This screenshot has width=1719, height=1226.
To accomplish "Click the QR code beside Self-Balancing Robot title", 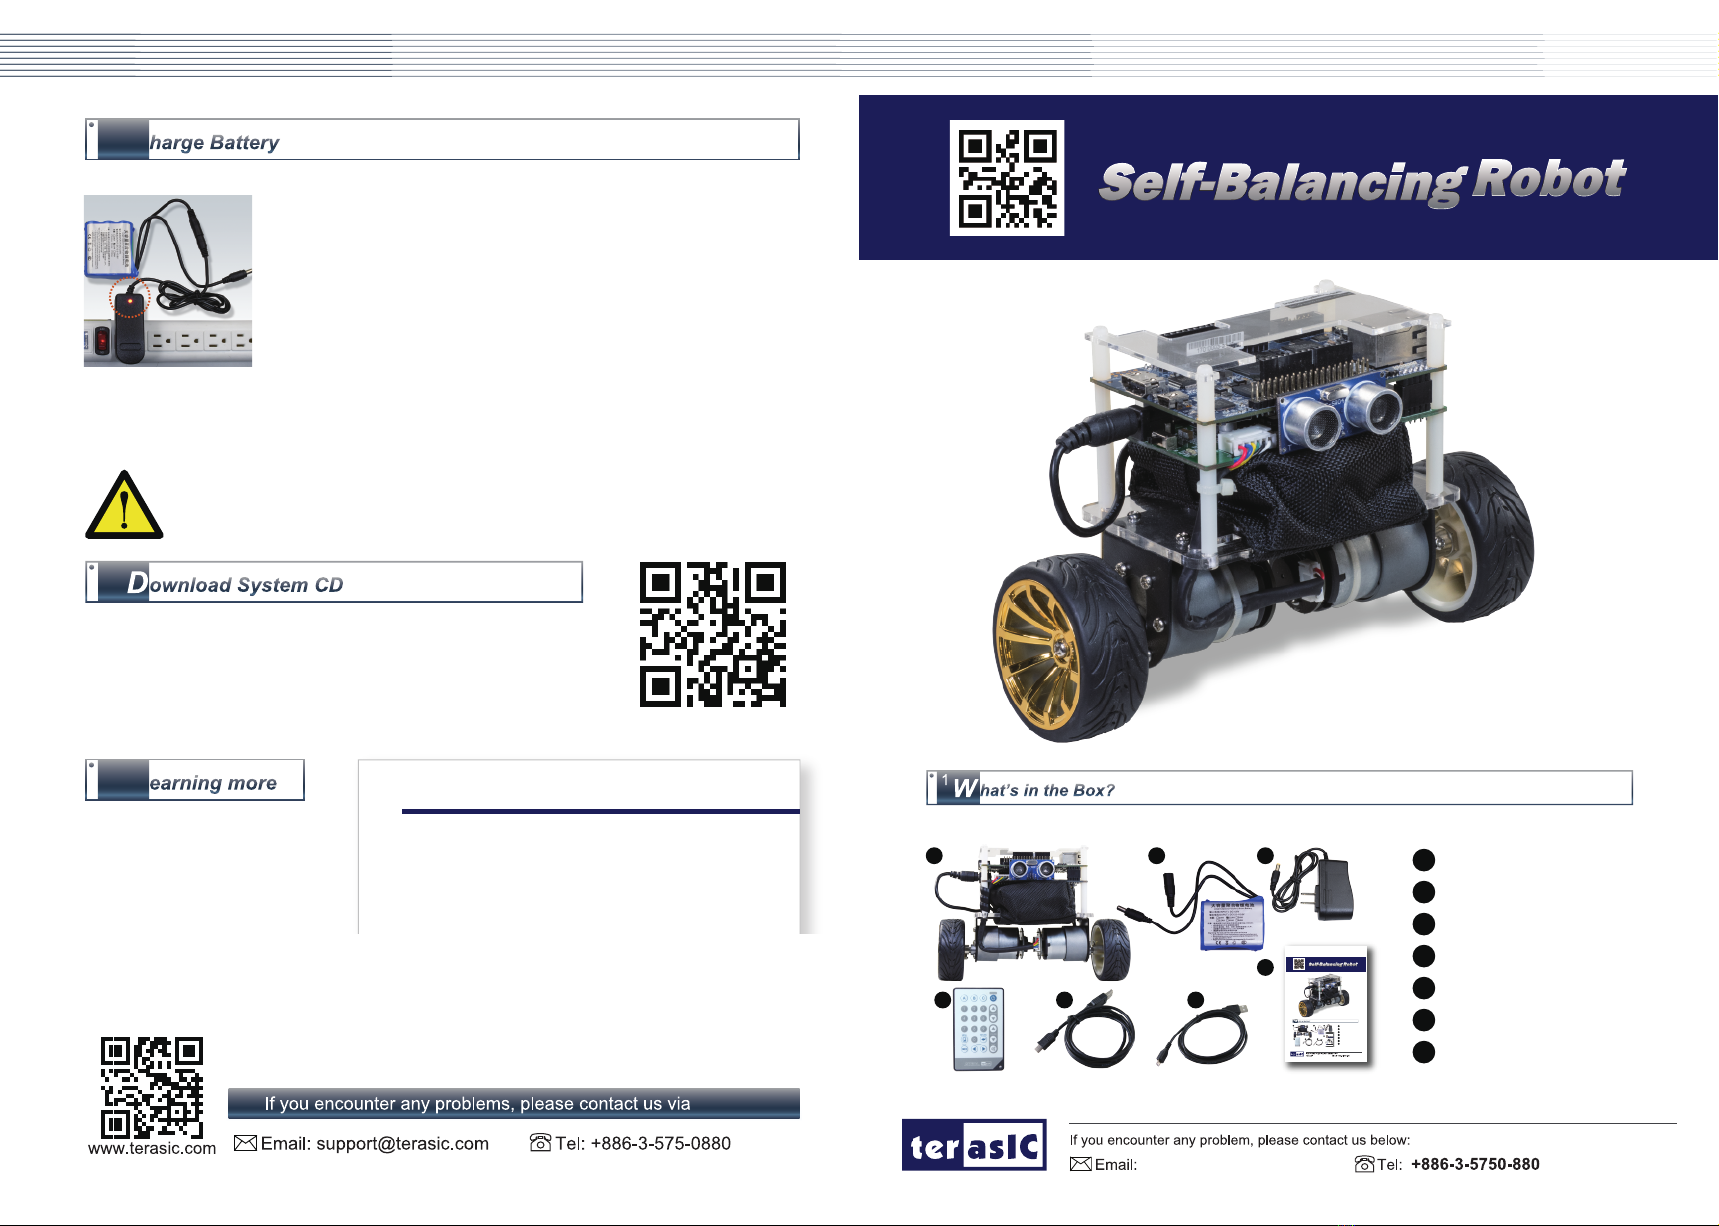I will 1006,178.
